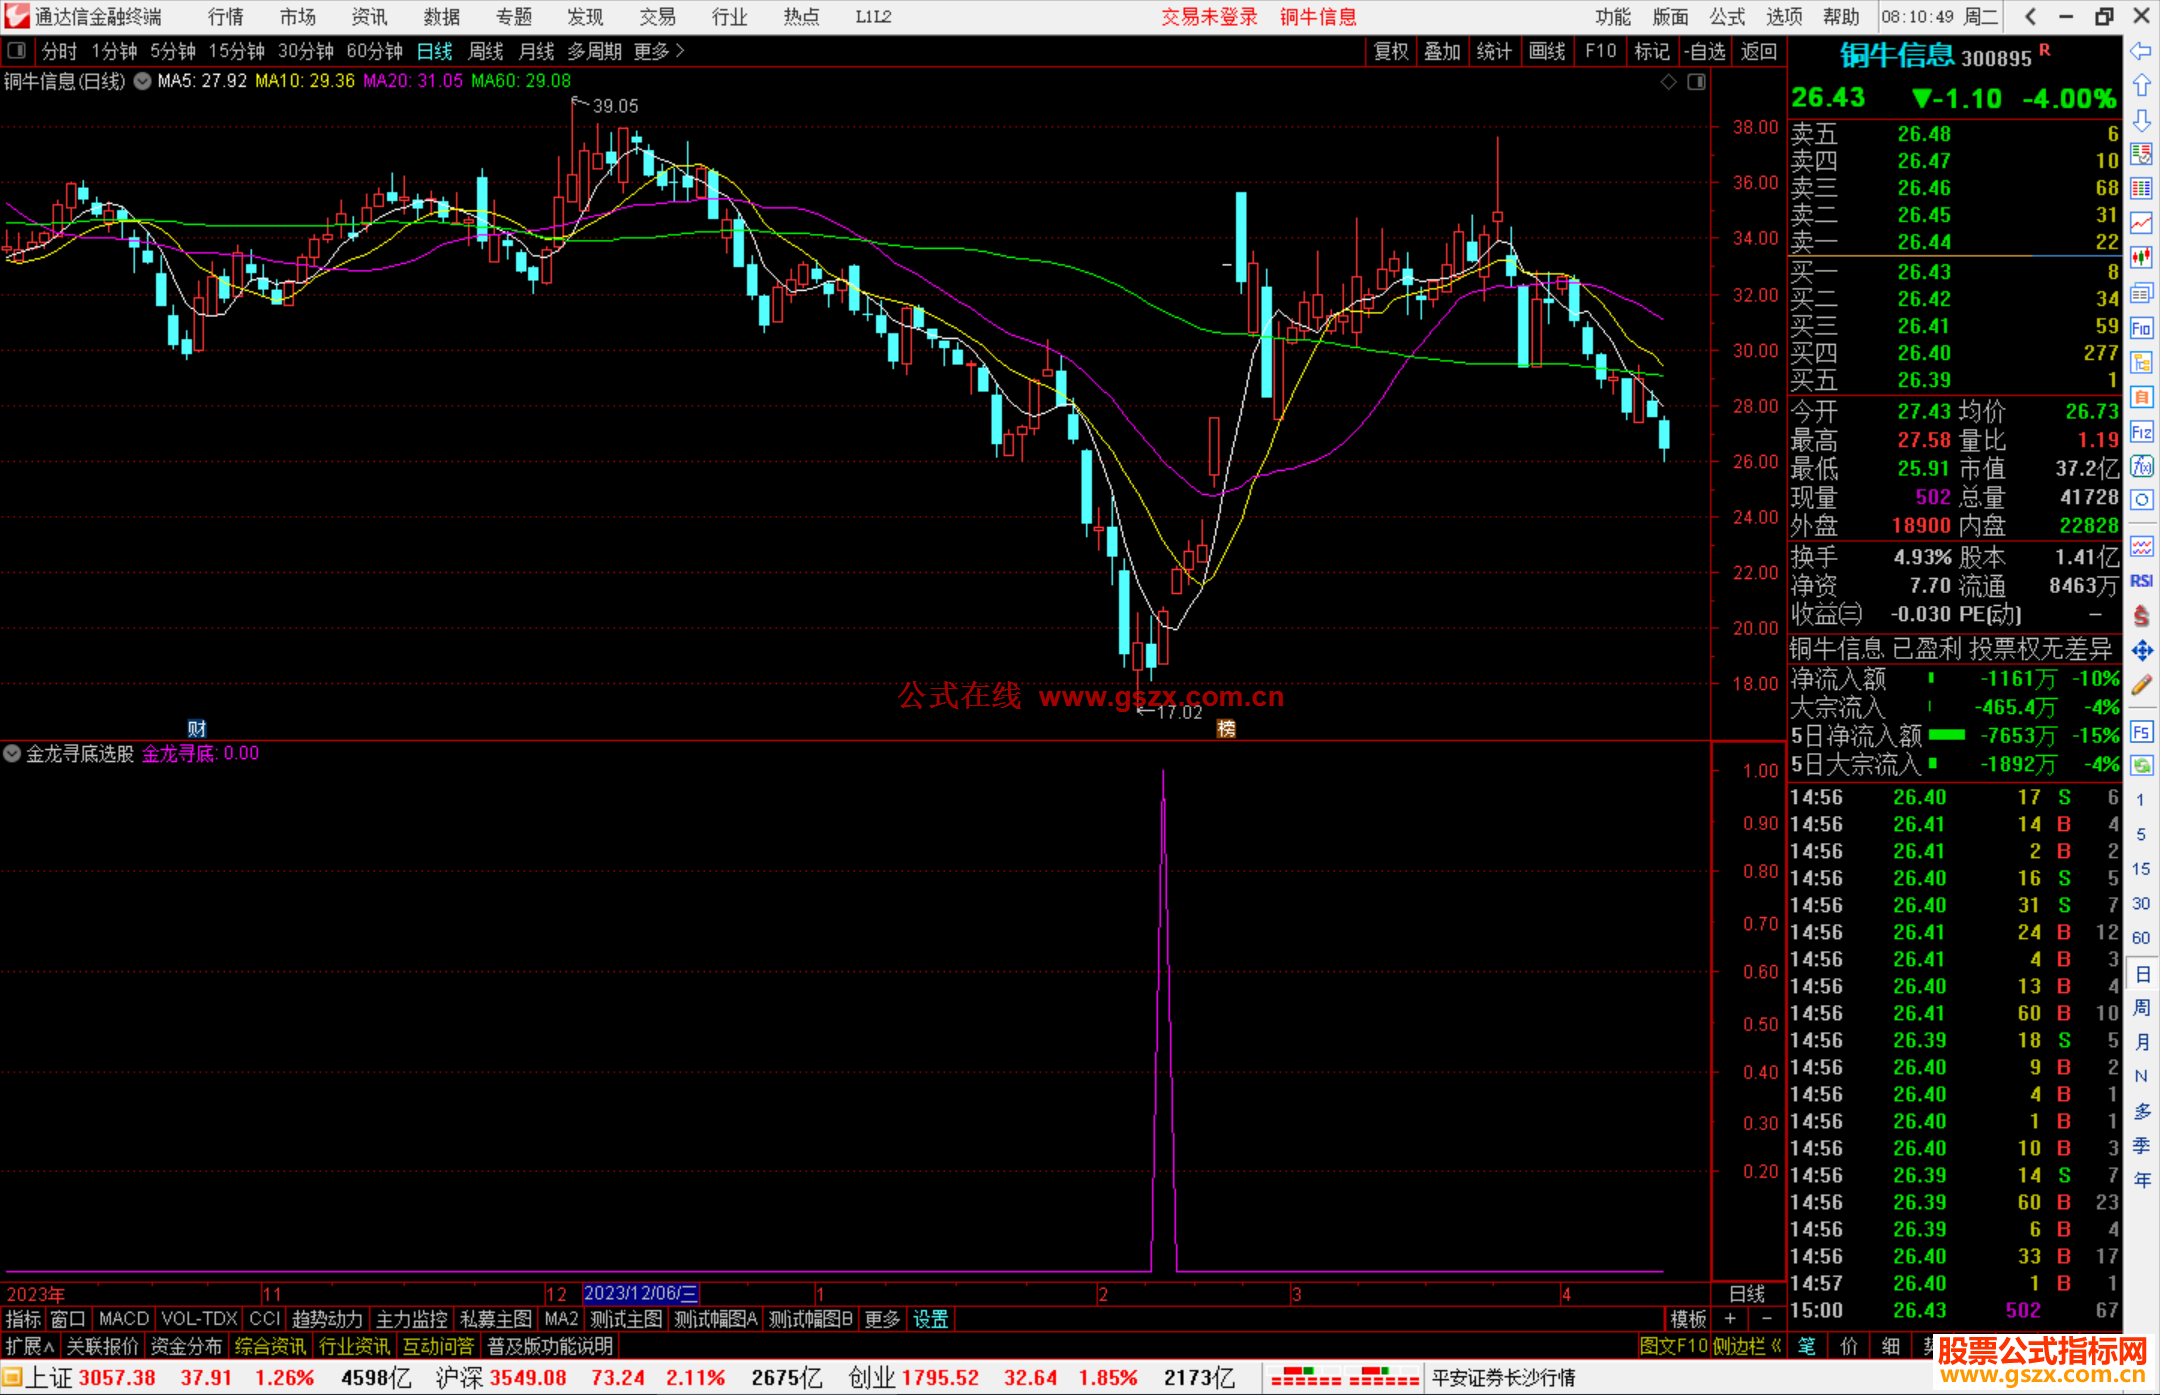This screenshot has height=1395, width=2160.
Task: Select the MACD indicator tab
Action: click(123, 1319)
